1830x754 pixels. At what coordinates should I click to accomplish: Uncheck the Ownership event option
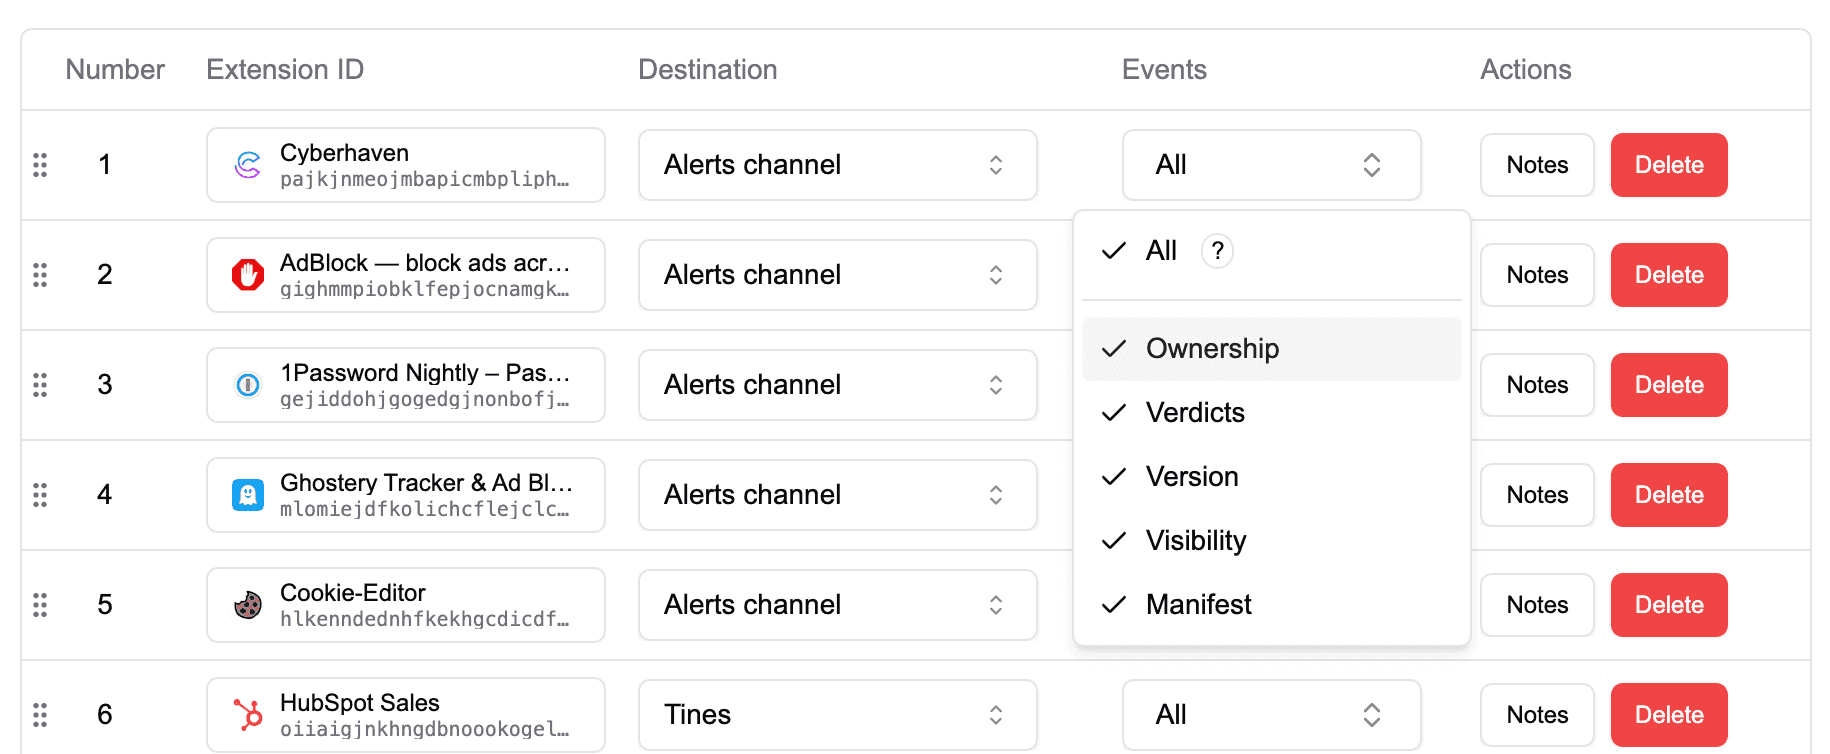click(x=1271, y=349)
